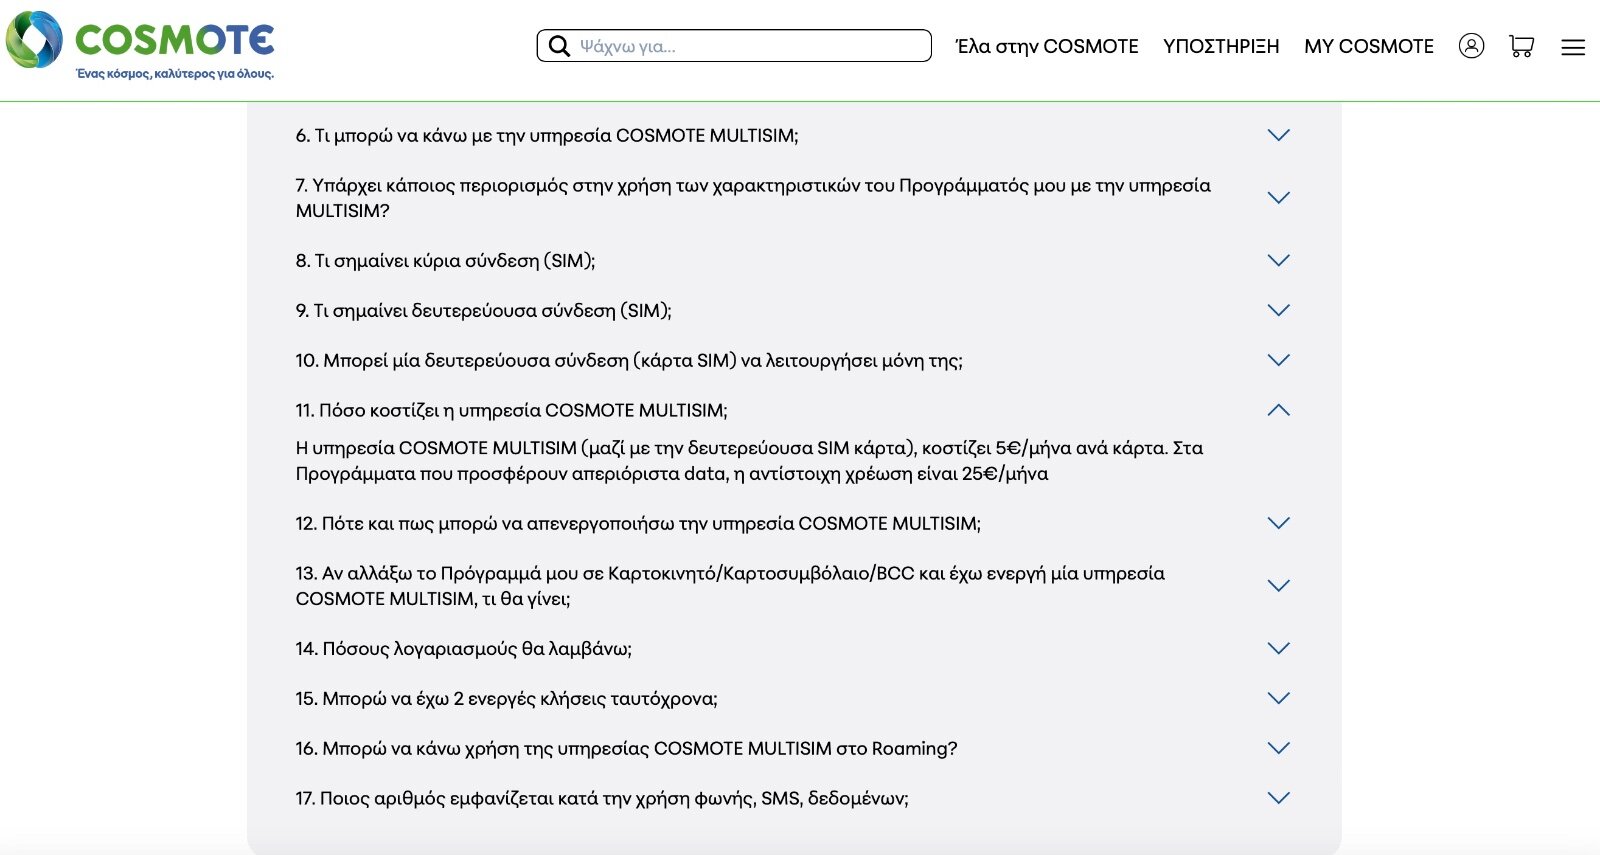Screen dimensions: 1600x855
Task: Click the COSMOTE logo
Action: click(140, 46)
